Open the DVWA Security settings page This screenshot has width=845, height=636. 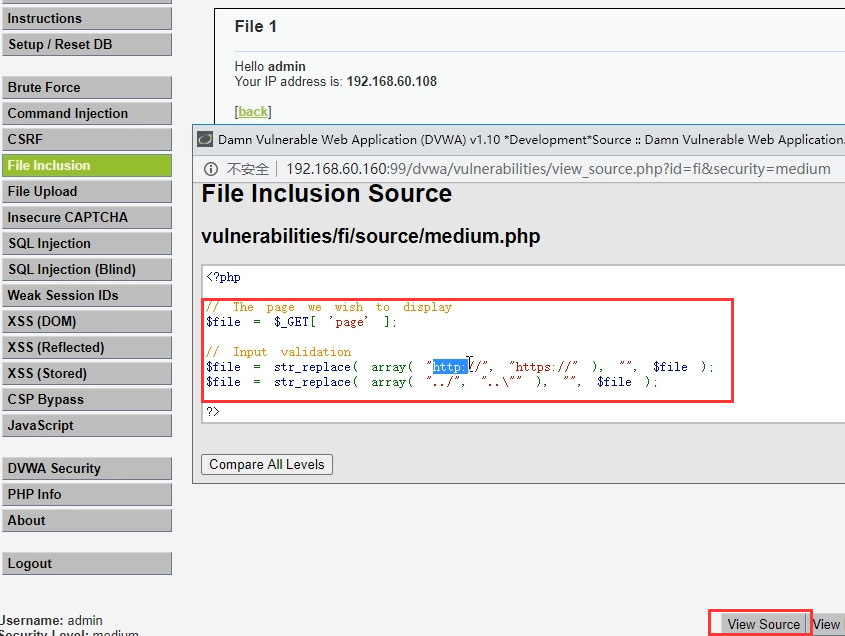(86, 469)
